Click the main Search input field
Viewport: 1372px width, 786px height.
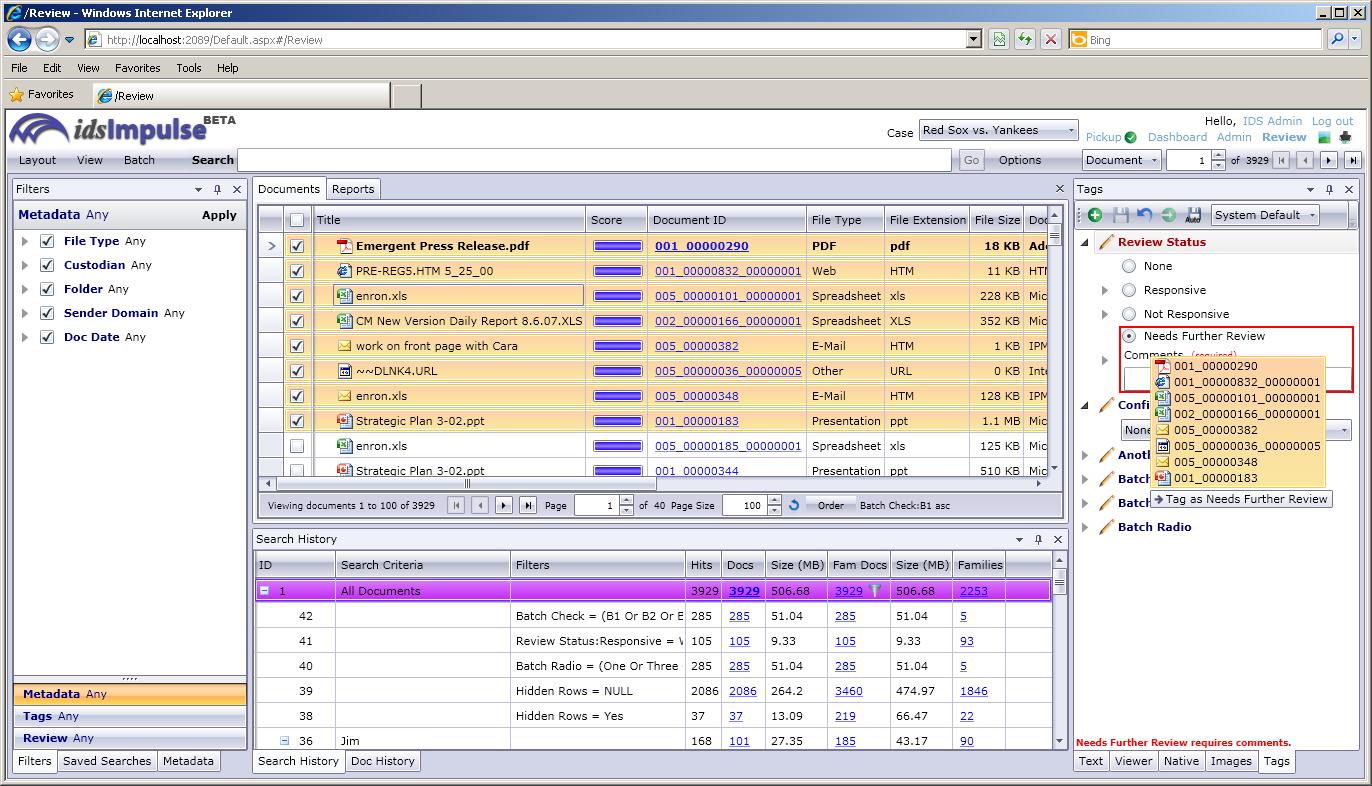point(594,160)
